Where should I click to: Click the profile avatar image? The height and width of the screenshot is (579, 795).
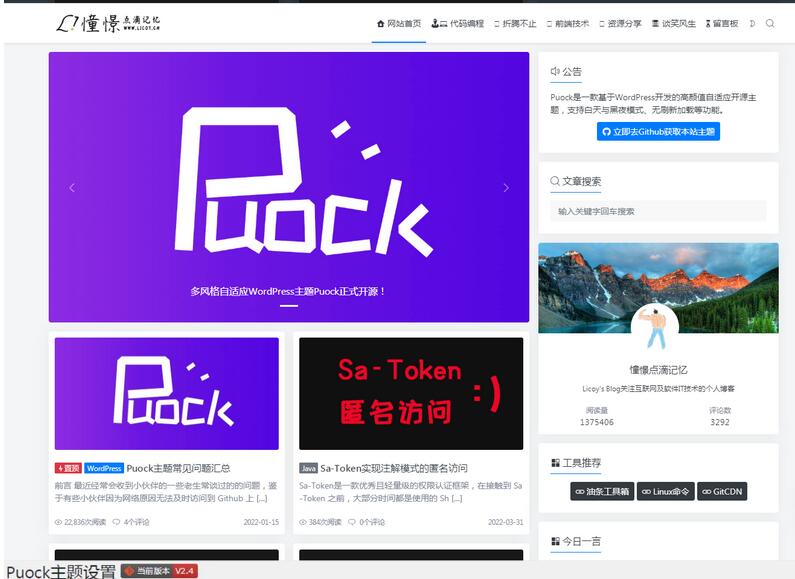pos(655,327)
